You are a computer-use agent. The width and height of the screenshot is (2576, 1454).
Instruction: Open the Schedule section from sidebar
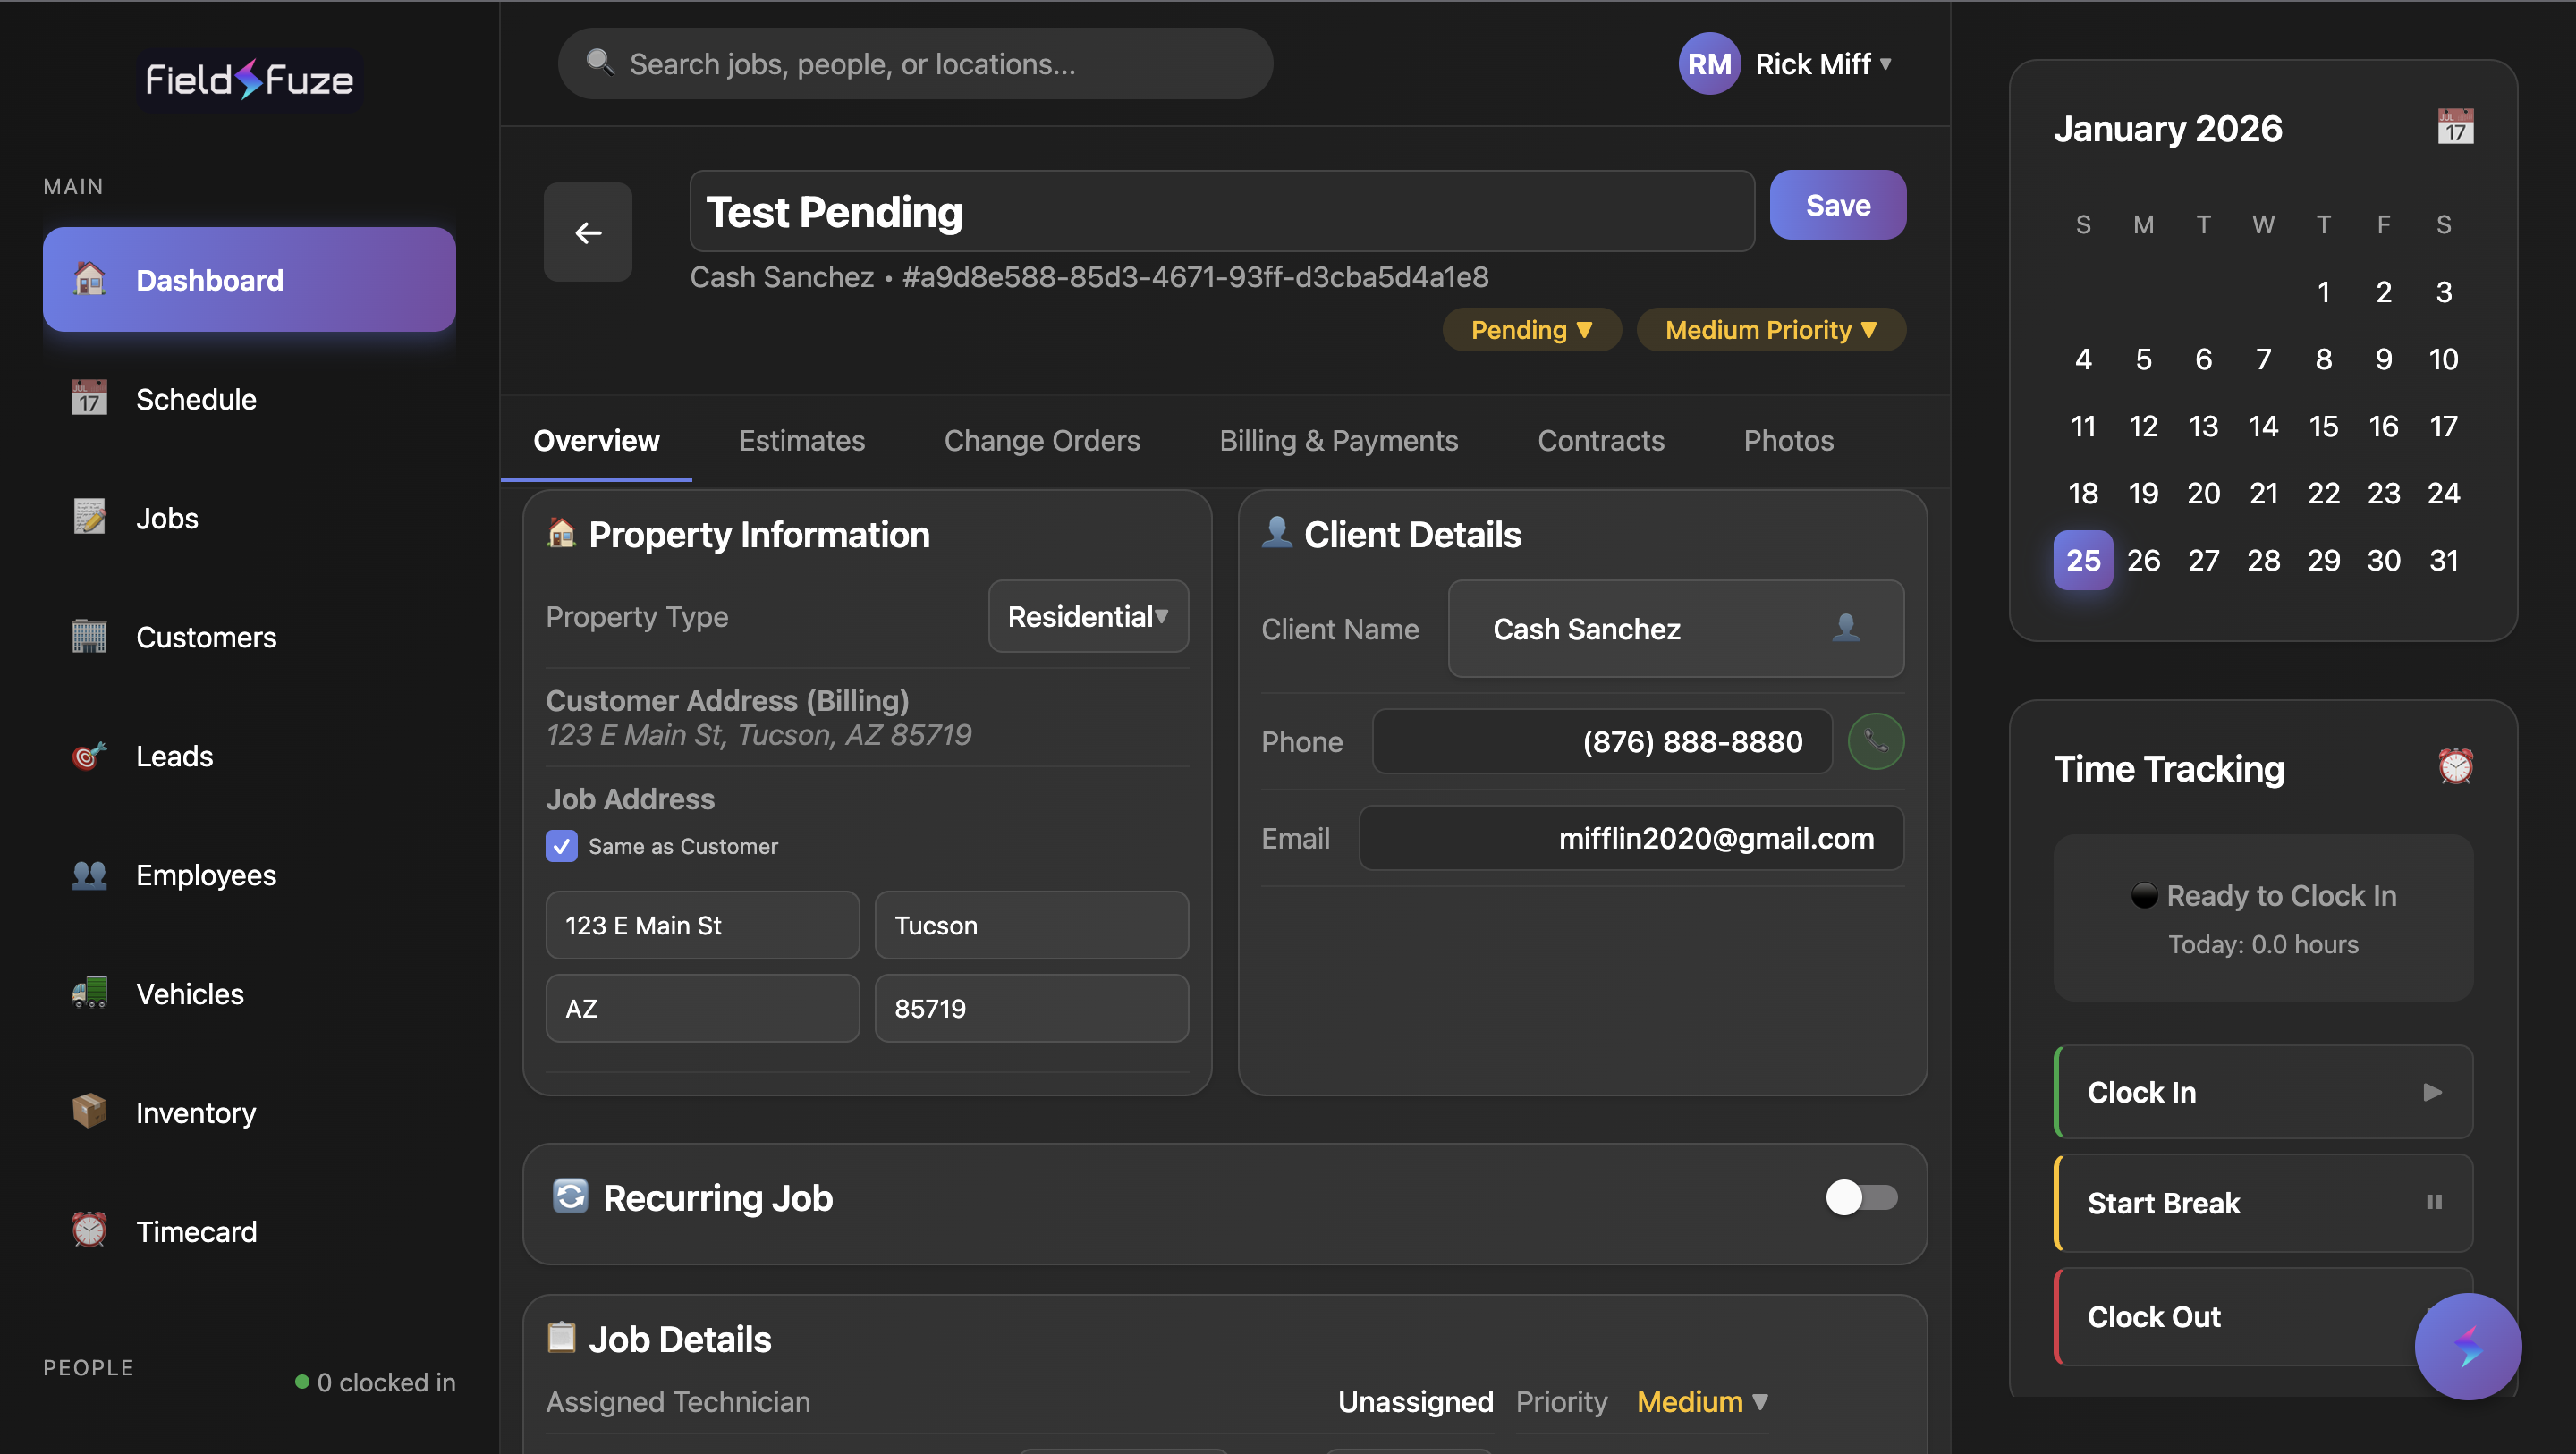pos(196,399)
